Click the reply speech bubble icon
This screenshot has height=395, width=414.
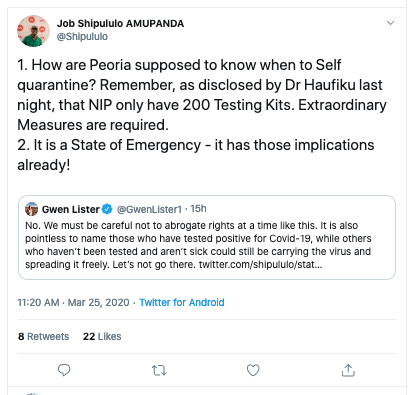tap(64, 370)
